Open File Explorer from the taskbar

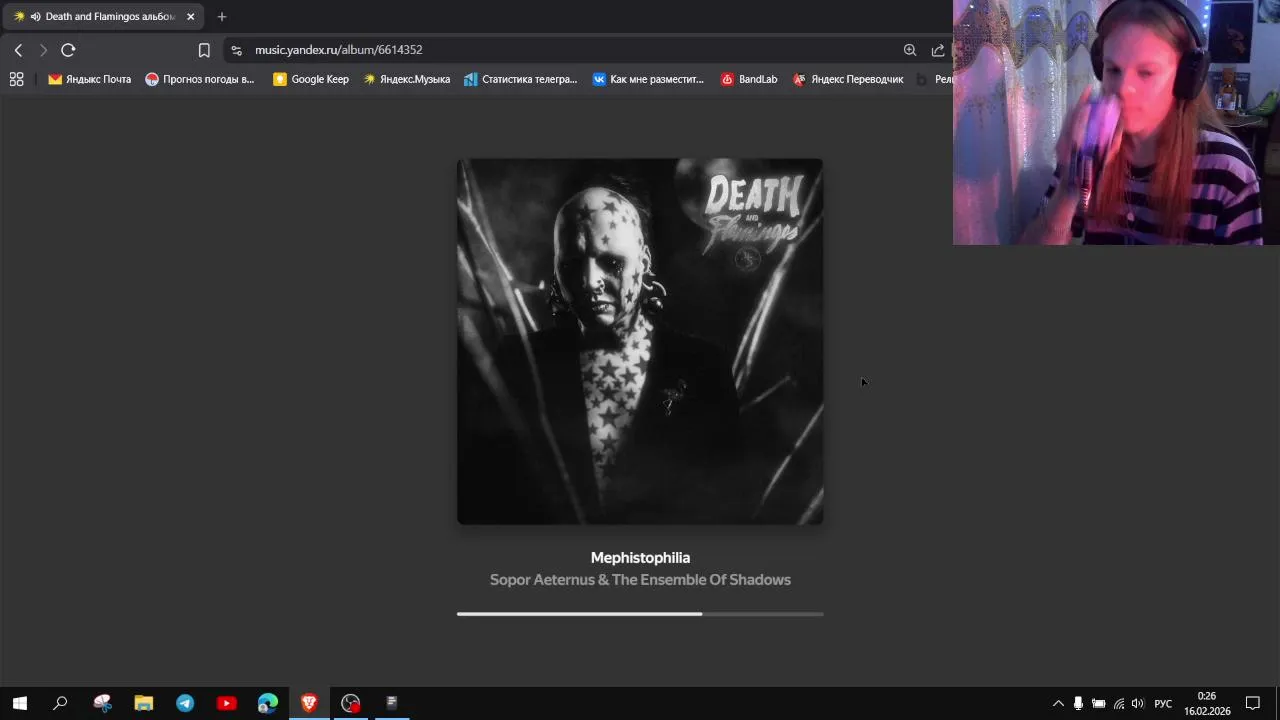(144, 703)
